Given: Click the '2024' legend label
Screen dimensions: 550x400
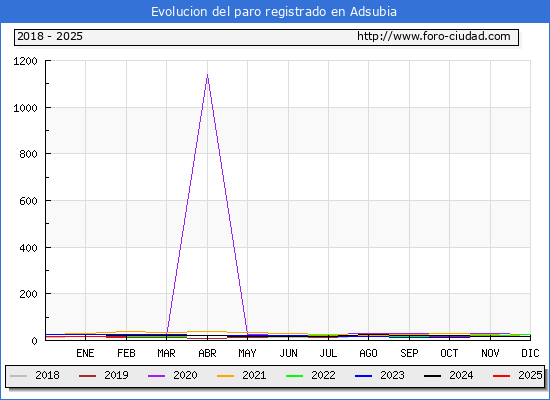Looking at the screenshot, I should [461, 375].
